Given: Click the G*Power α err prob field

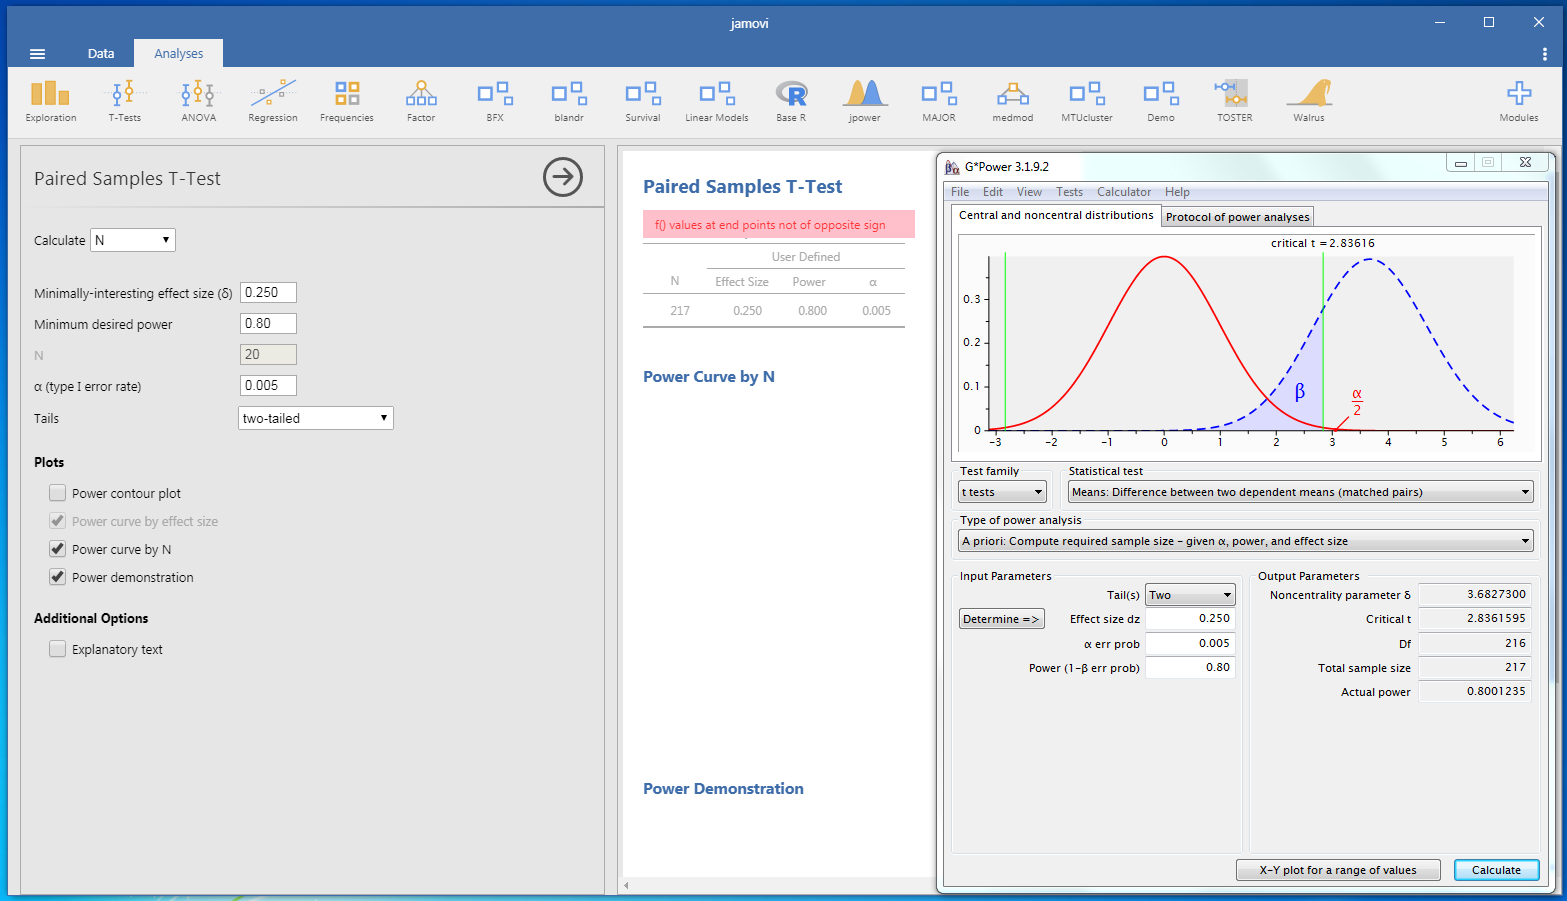Looking at the screenshot, I should pos(1190,644).
